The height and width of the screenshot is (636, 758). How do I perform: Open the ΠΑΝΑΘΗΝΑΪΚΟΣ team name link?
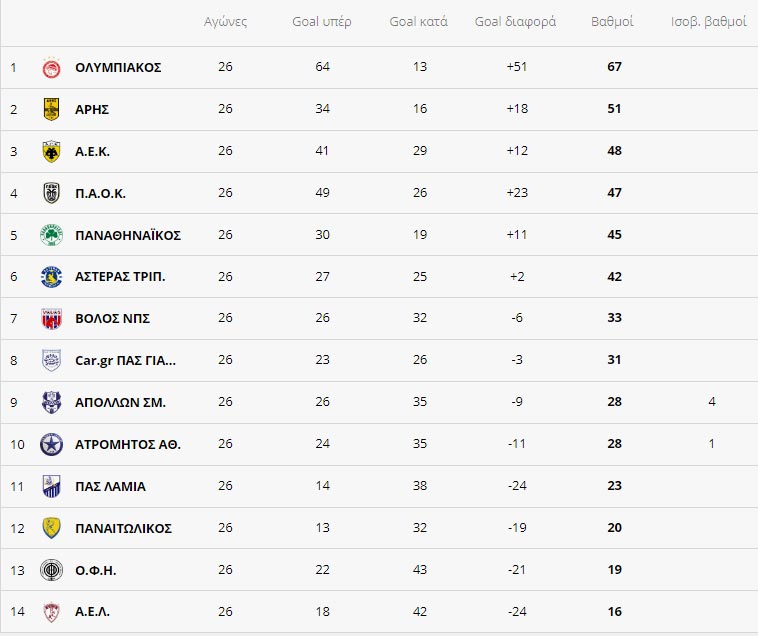(x=128, y=235)
